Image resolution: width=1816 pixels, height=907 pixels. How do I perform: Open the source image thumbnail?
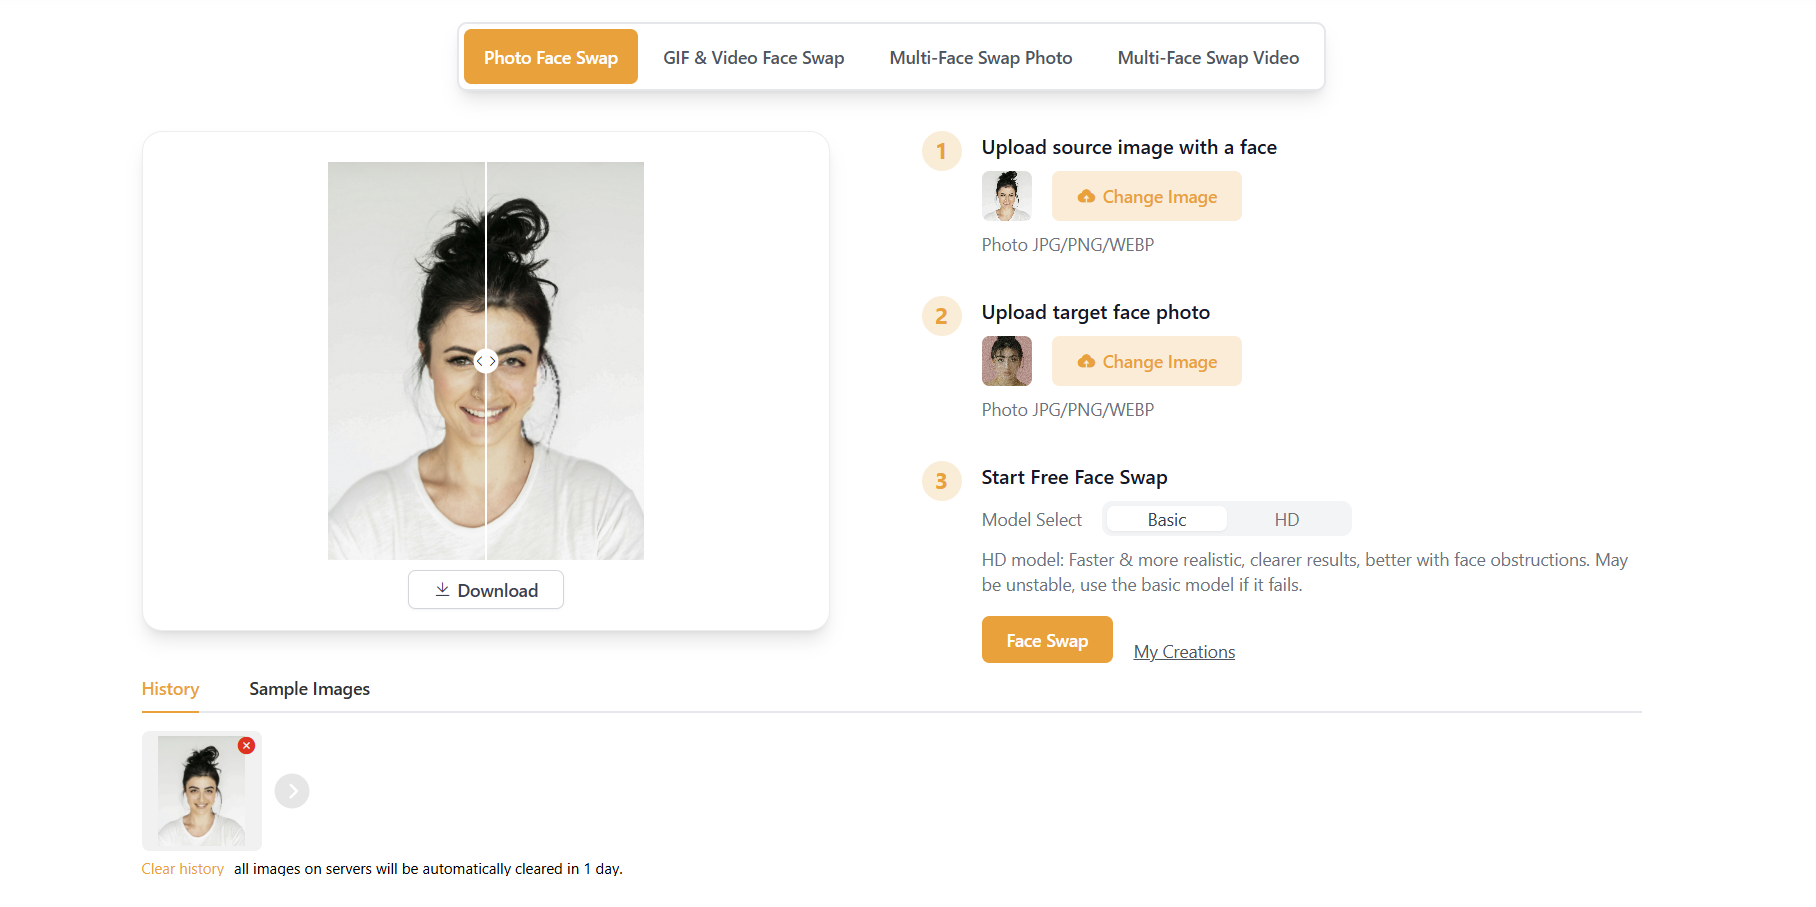(x=1006, y=196)
